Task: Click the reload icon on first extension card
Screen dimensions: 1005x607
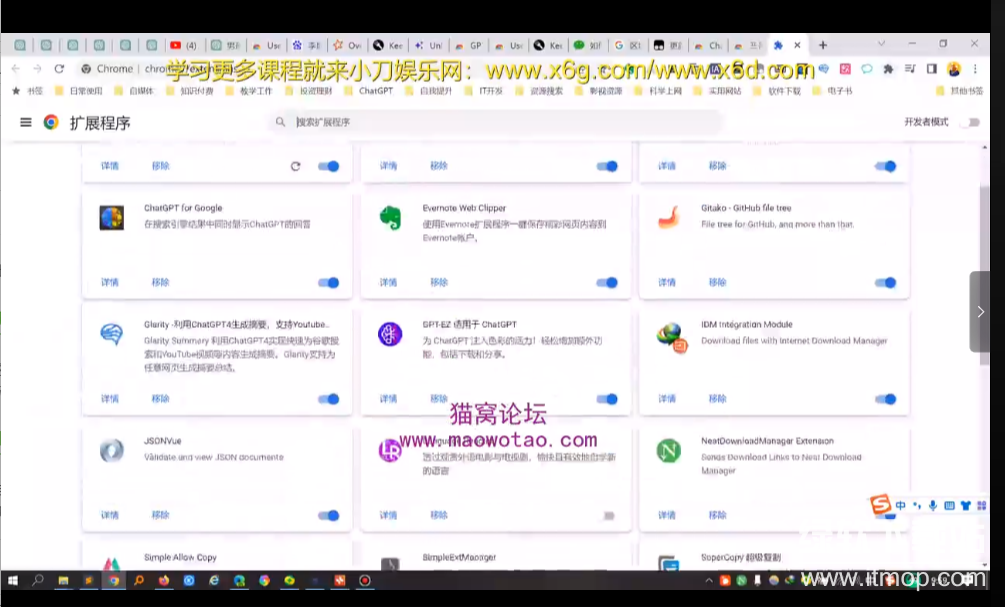Action: 295,166
